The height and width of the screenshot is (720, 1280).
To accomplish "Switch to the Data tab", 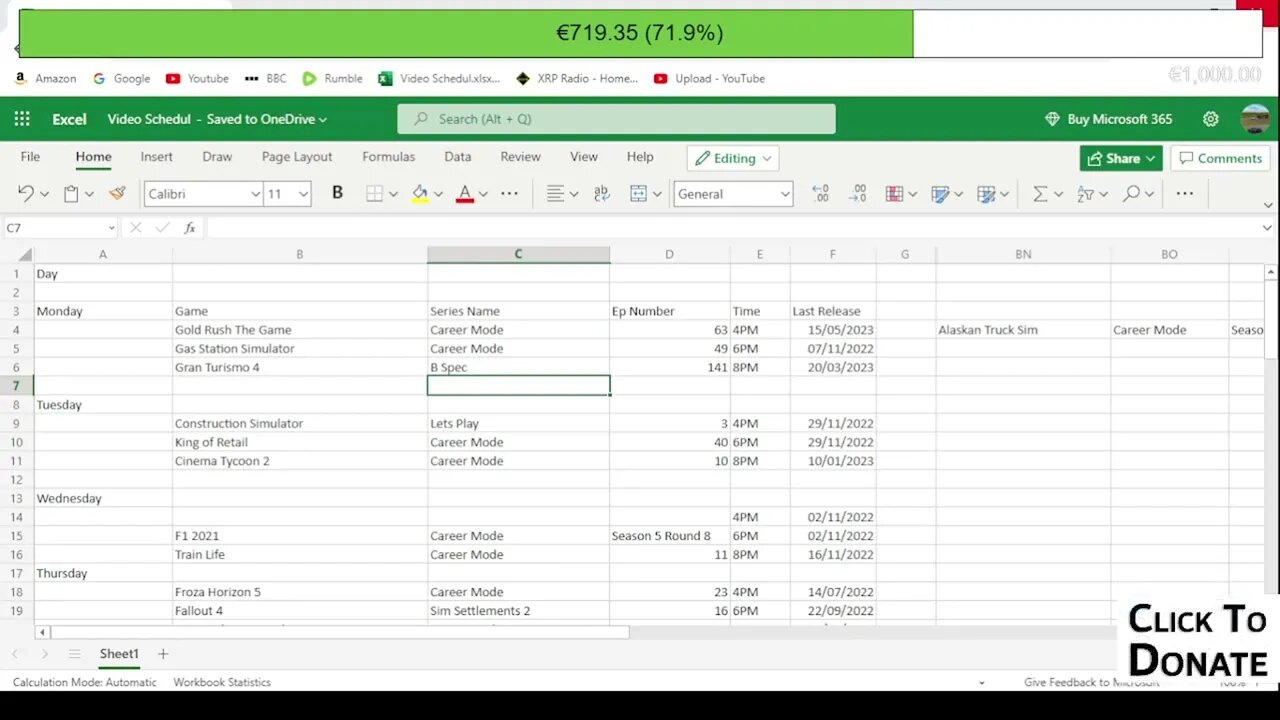I will tap(458, 157).
